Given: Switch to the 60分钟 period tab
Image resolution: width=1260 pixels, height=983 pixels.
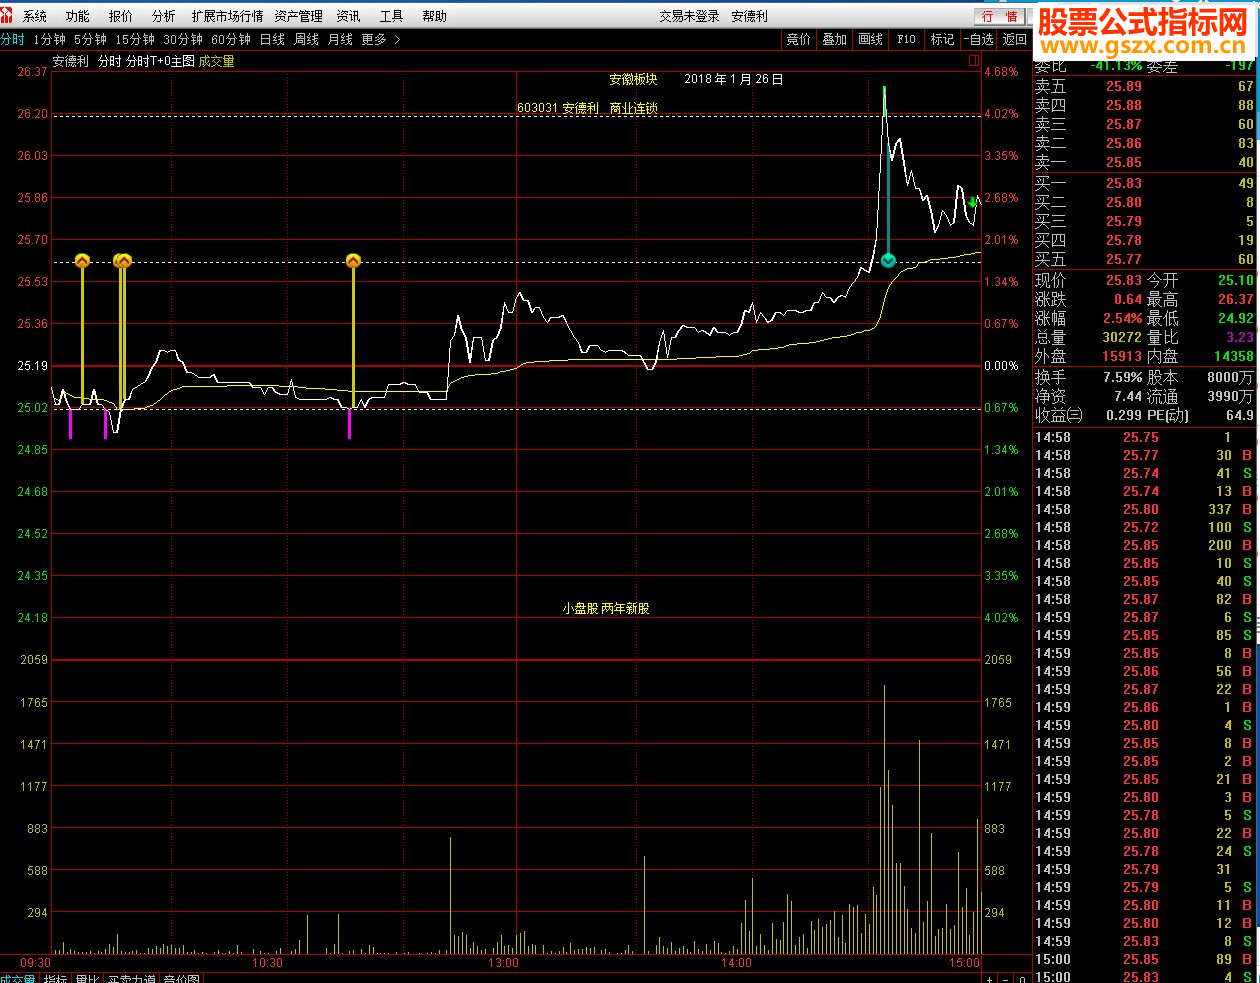Looking at the screenshot, I should pos(231,39).
